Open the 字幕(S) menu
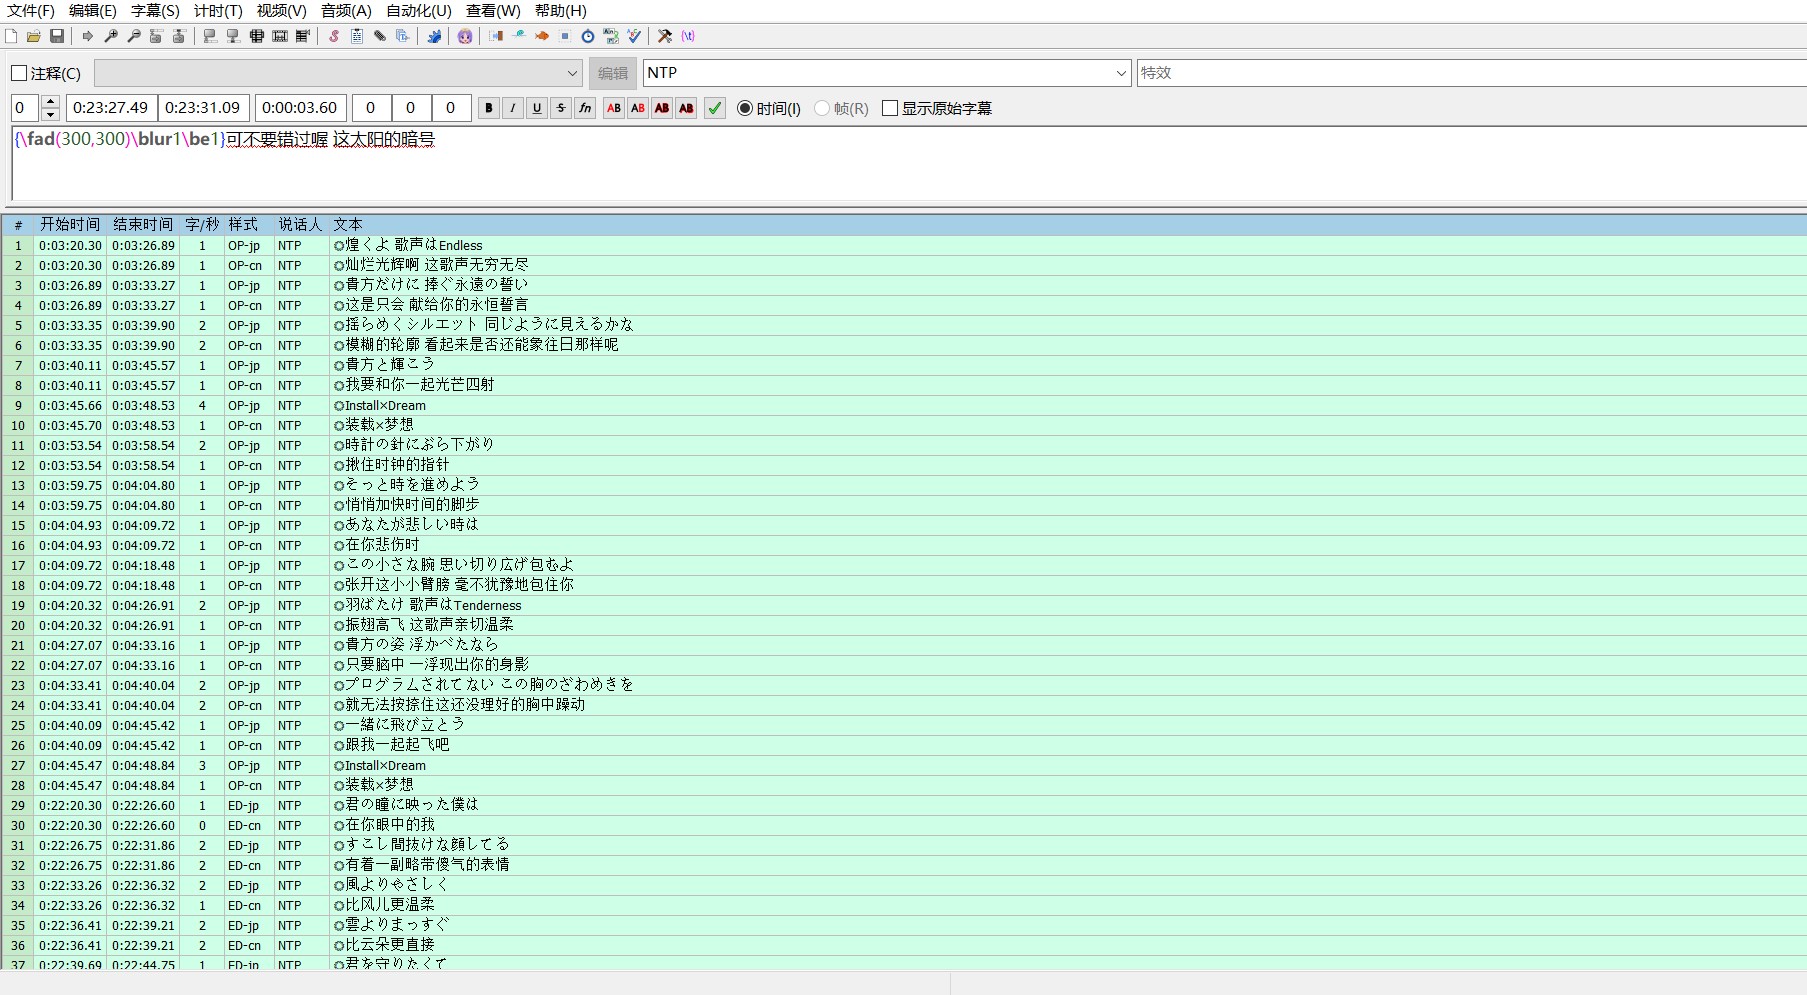 (x=156, y=11)
